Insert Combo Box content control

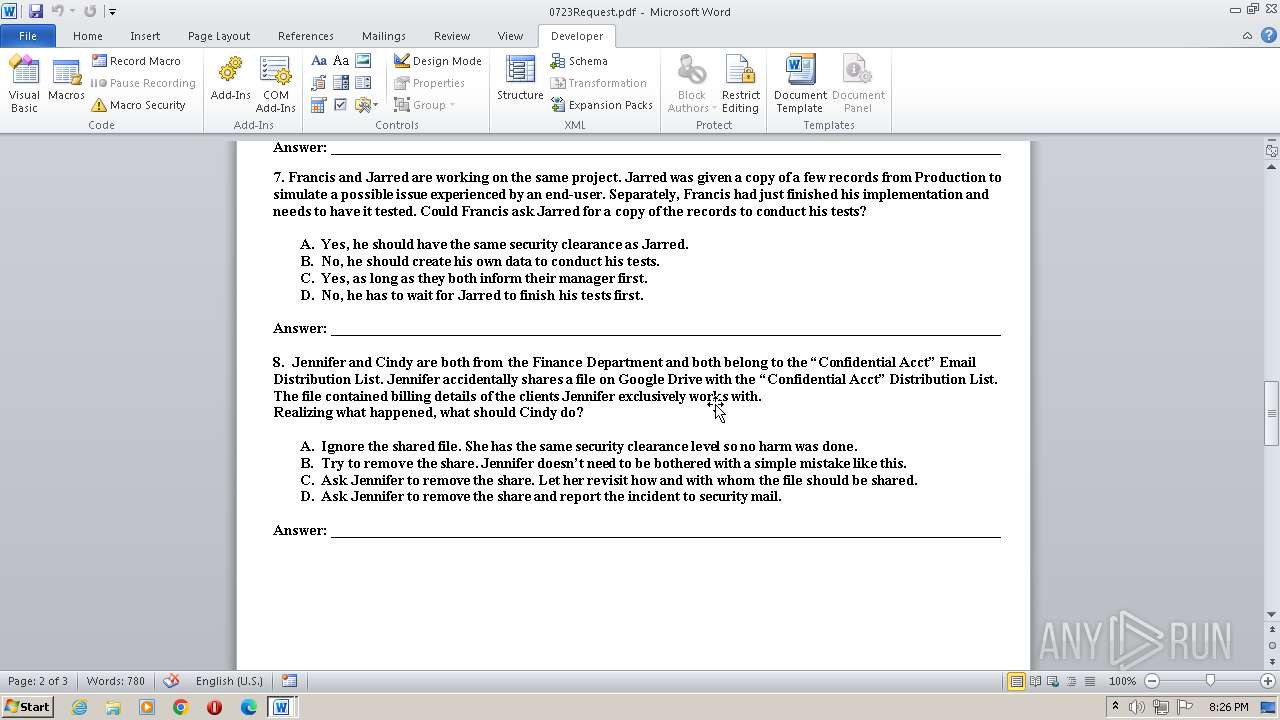(341, 83)
